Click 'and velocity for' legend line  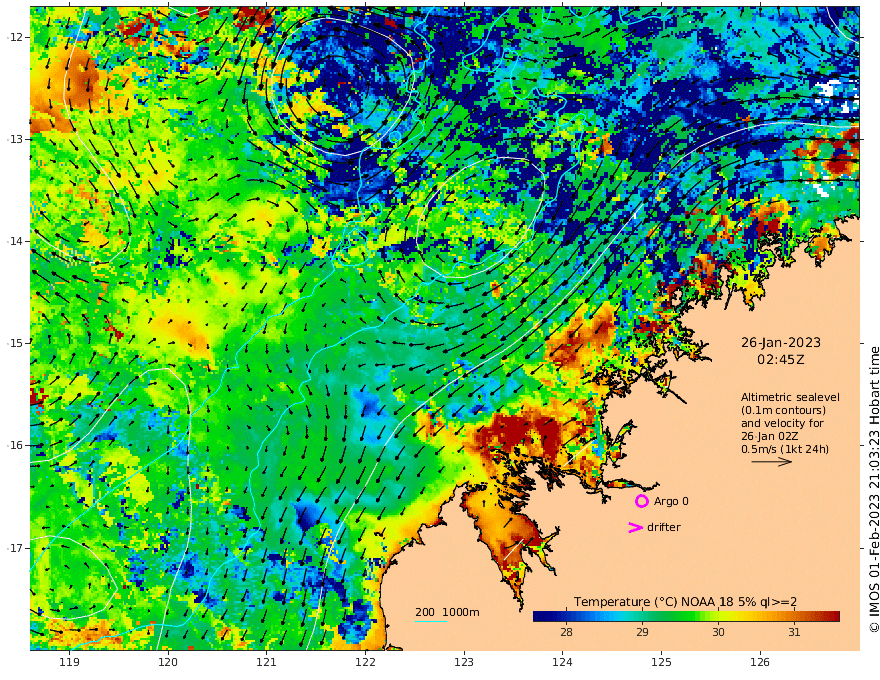[x=782, y=423]
